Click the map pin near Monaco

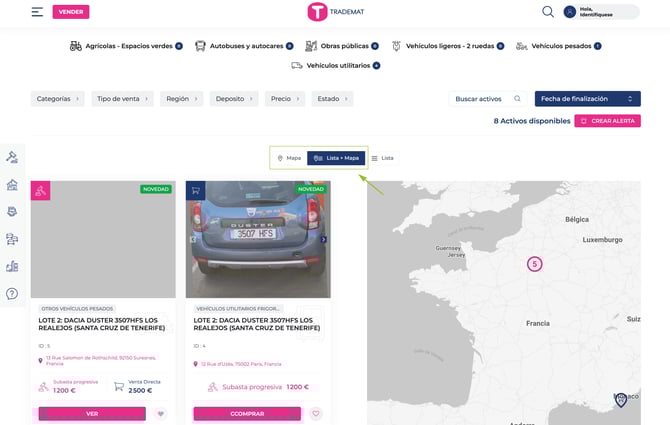[x=621, y=400]
